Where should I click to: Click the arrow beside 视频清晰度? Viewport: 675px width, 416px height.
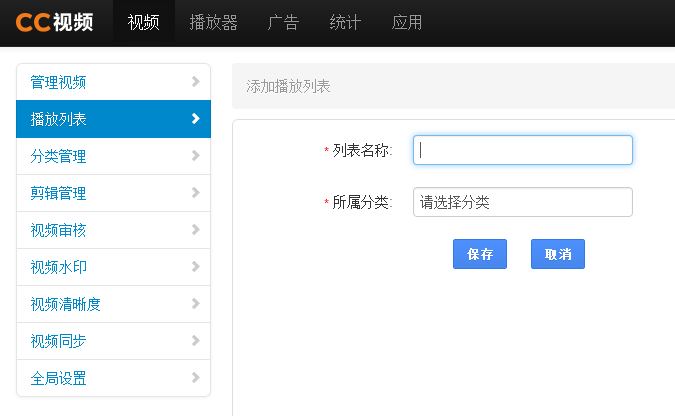(195, 304)
